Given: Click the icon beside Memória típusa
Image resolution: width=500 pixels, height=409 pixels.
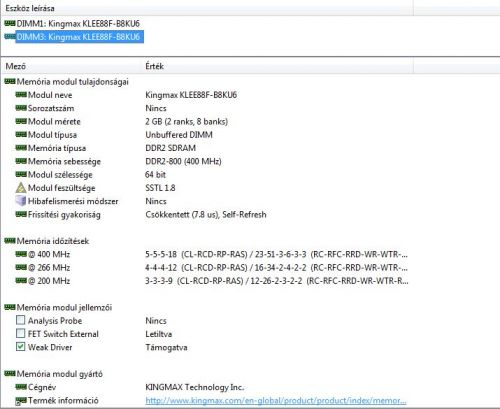Looking at the screenshot, I should (21, 148).
